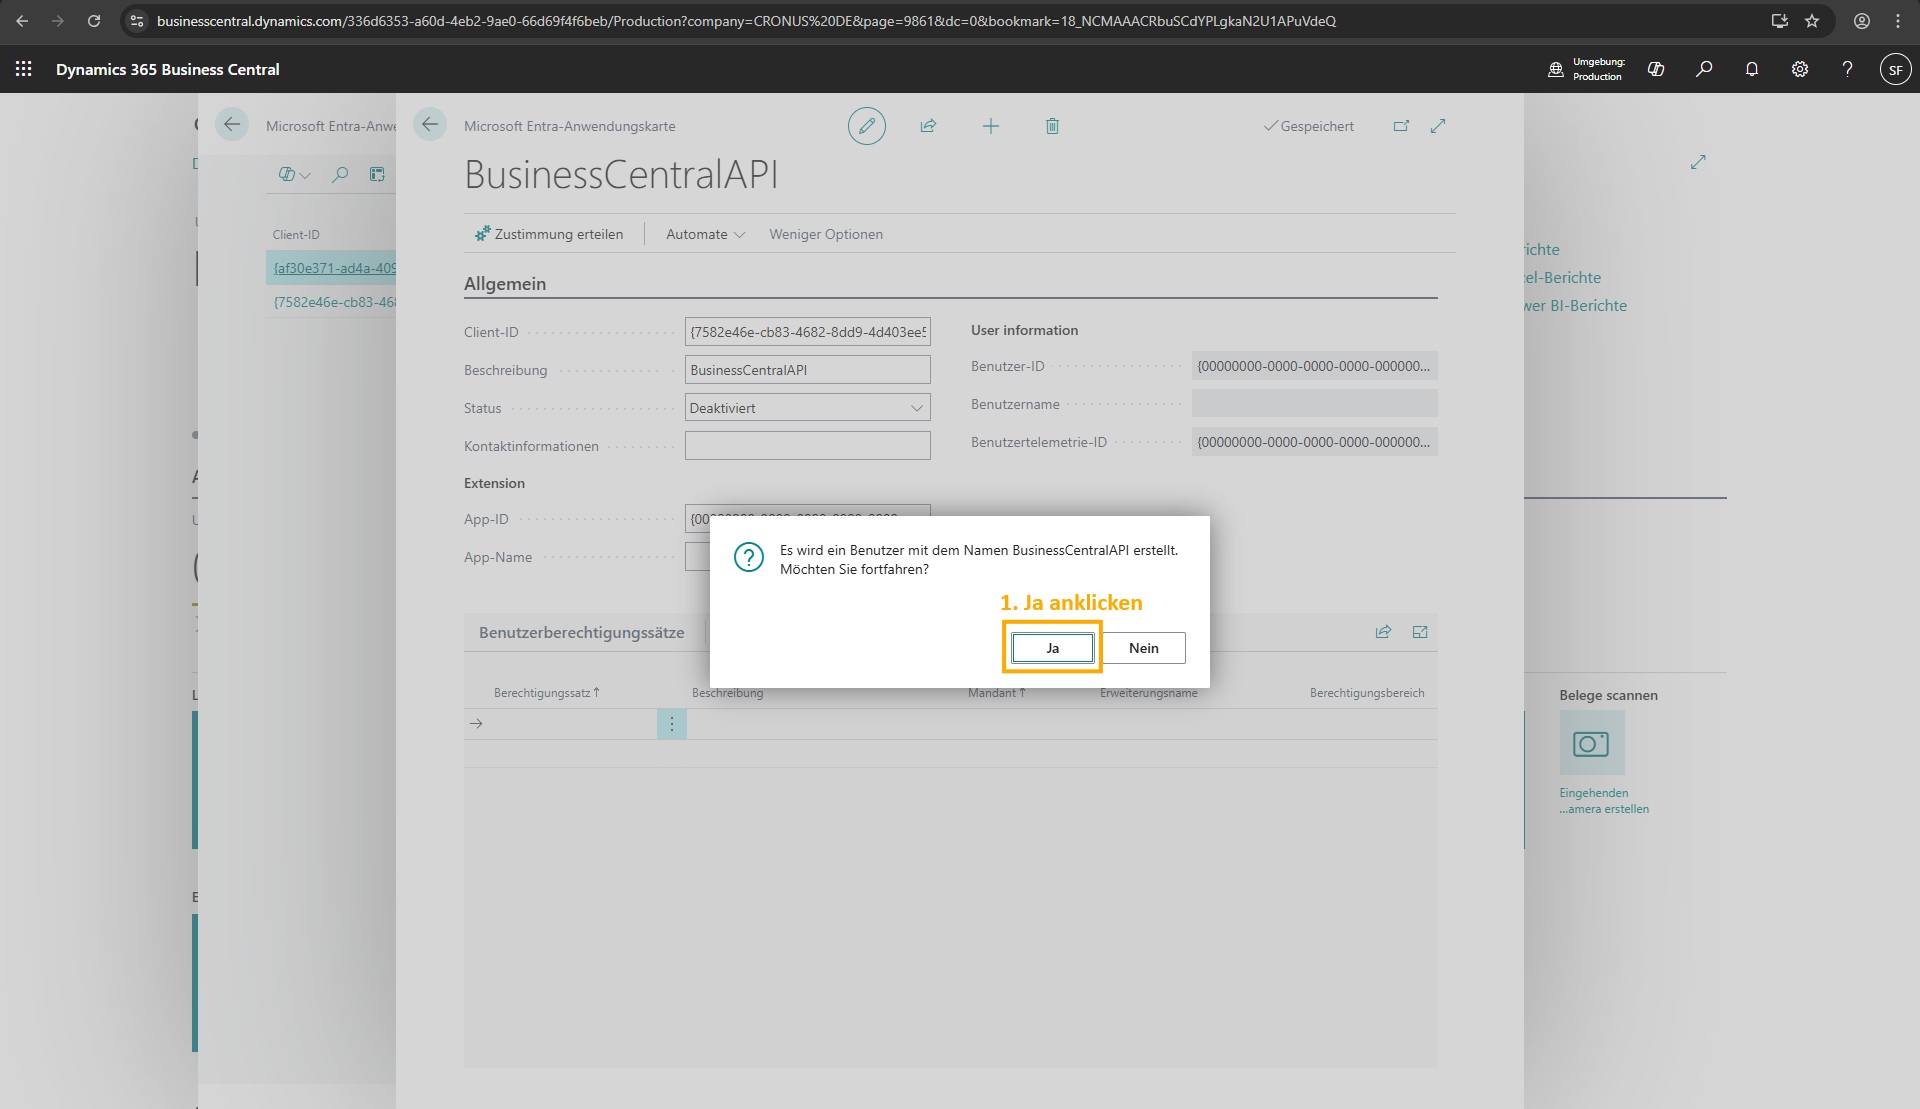This screenshot has width=1920, height=1109.
Task: Click the environment Production indicator icon
Action: click(x=1556, y=69)
